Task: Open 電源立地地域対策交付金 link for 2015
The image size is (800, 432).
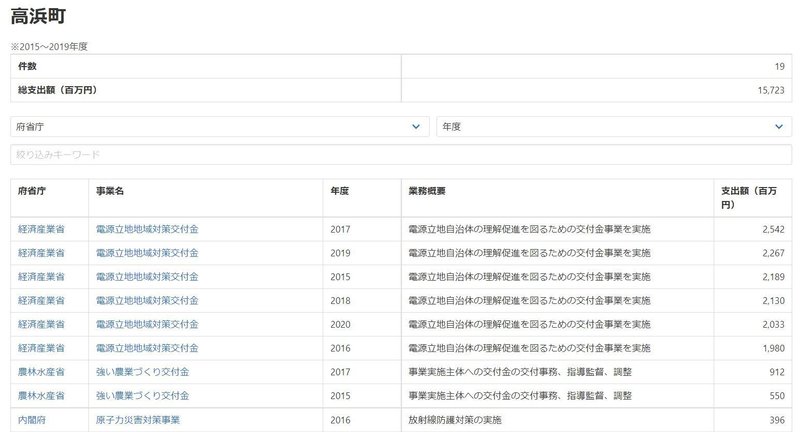Action: click(147, 276)
